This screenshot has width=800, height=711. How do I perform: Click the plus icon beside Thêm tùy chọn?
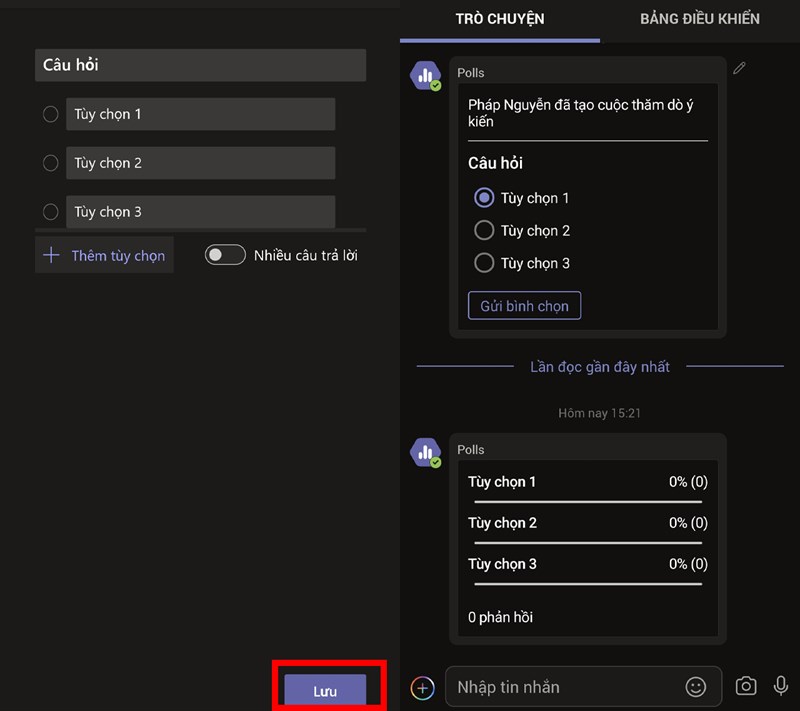click(x=51, y=255)
